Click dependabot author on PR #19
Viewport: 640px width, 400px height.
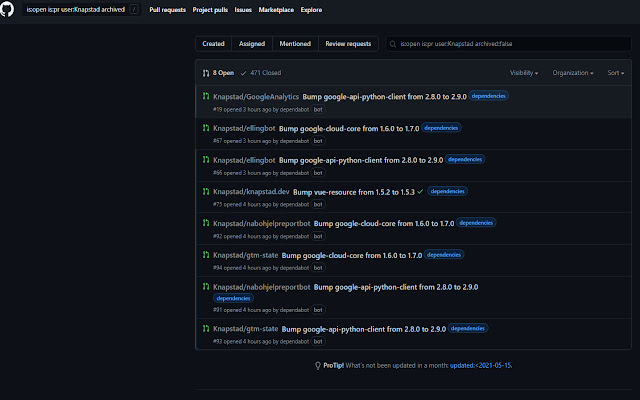click(294, 109)
